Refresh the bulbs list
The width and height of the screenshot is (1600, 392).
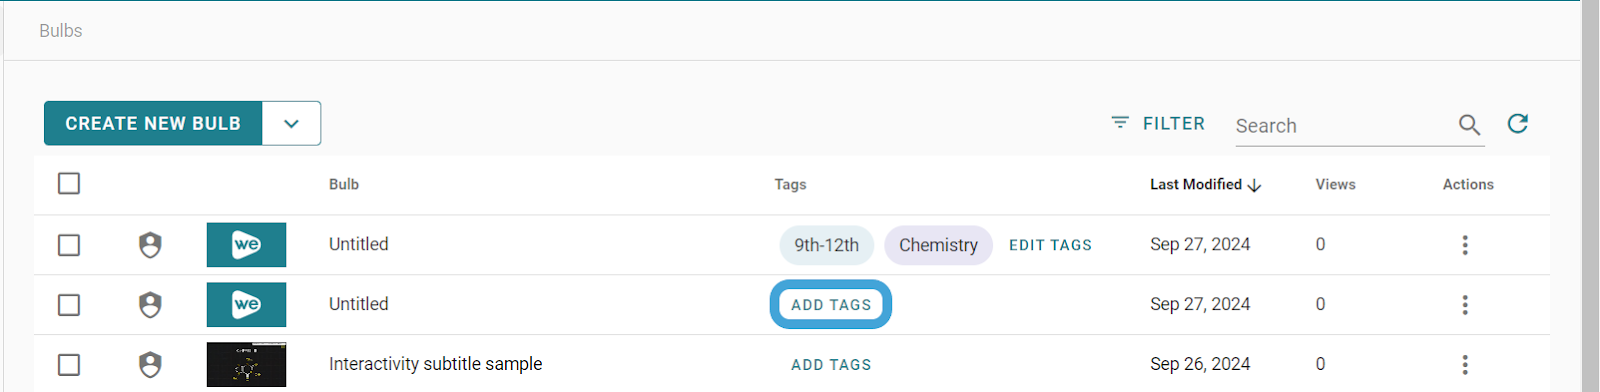pyautogui.click(x=1518, y=124)
